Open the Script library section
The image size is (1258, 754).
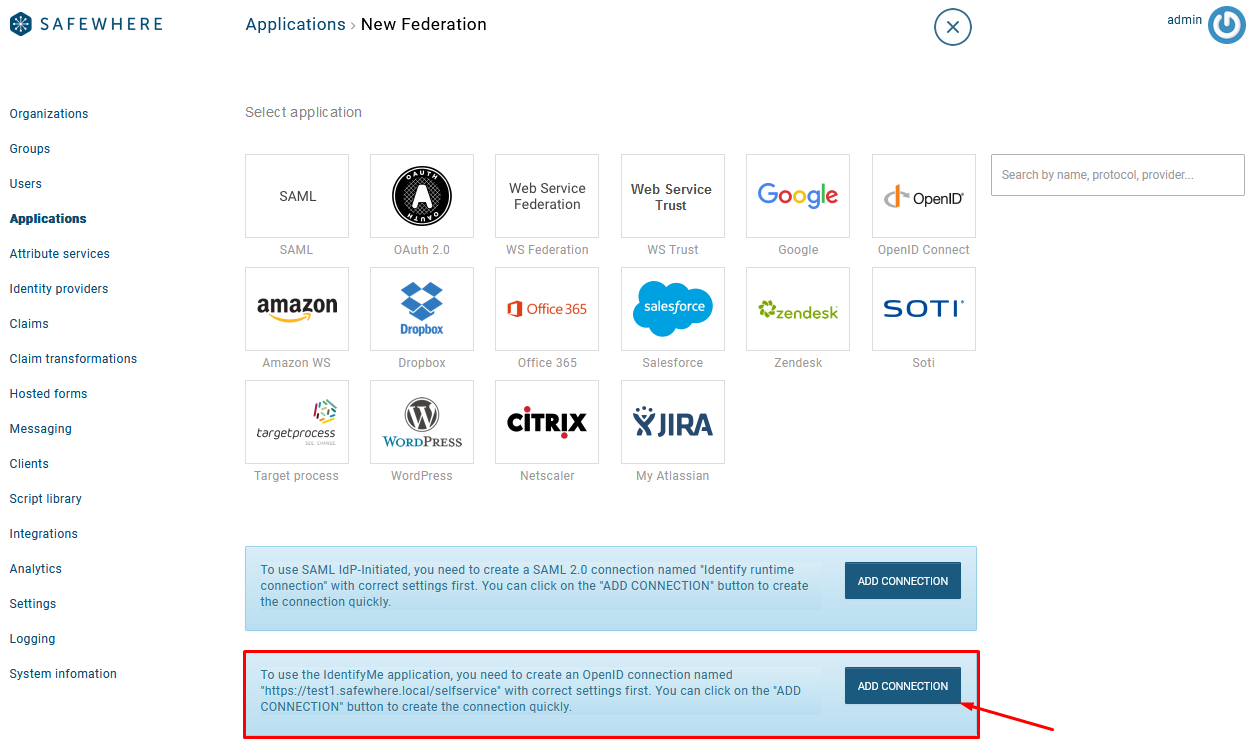[46, 499]
